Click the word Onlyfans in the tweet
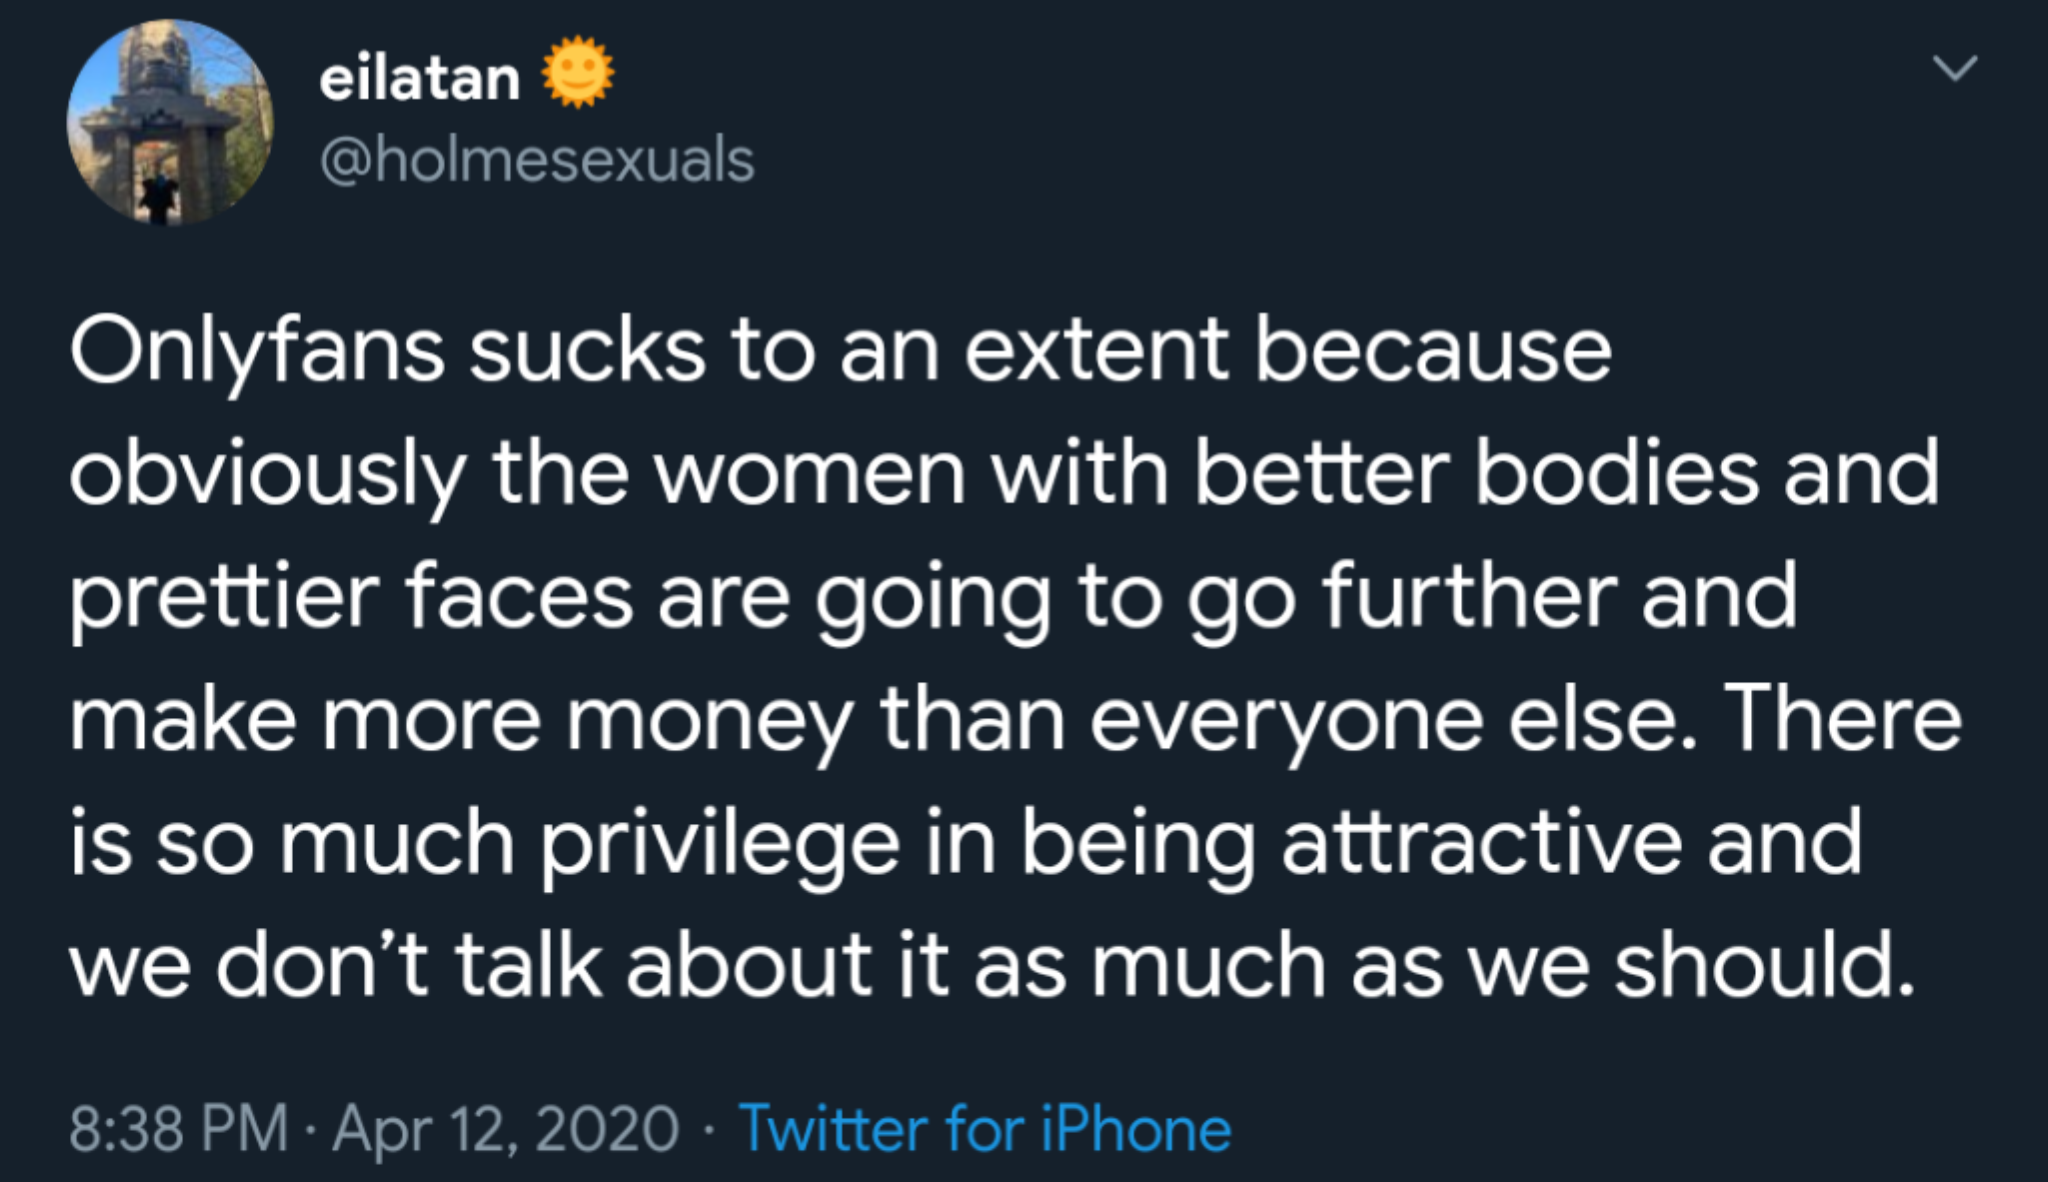The width and height of the screenshot is (2048, 1182). (257, 352)
